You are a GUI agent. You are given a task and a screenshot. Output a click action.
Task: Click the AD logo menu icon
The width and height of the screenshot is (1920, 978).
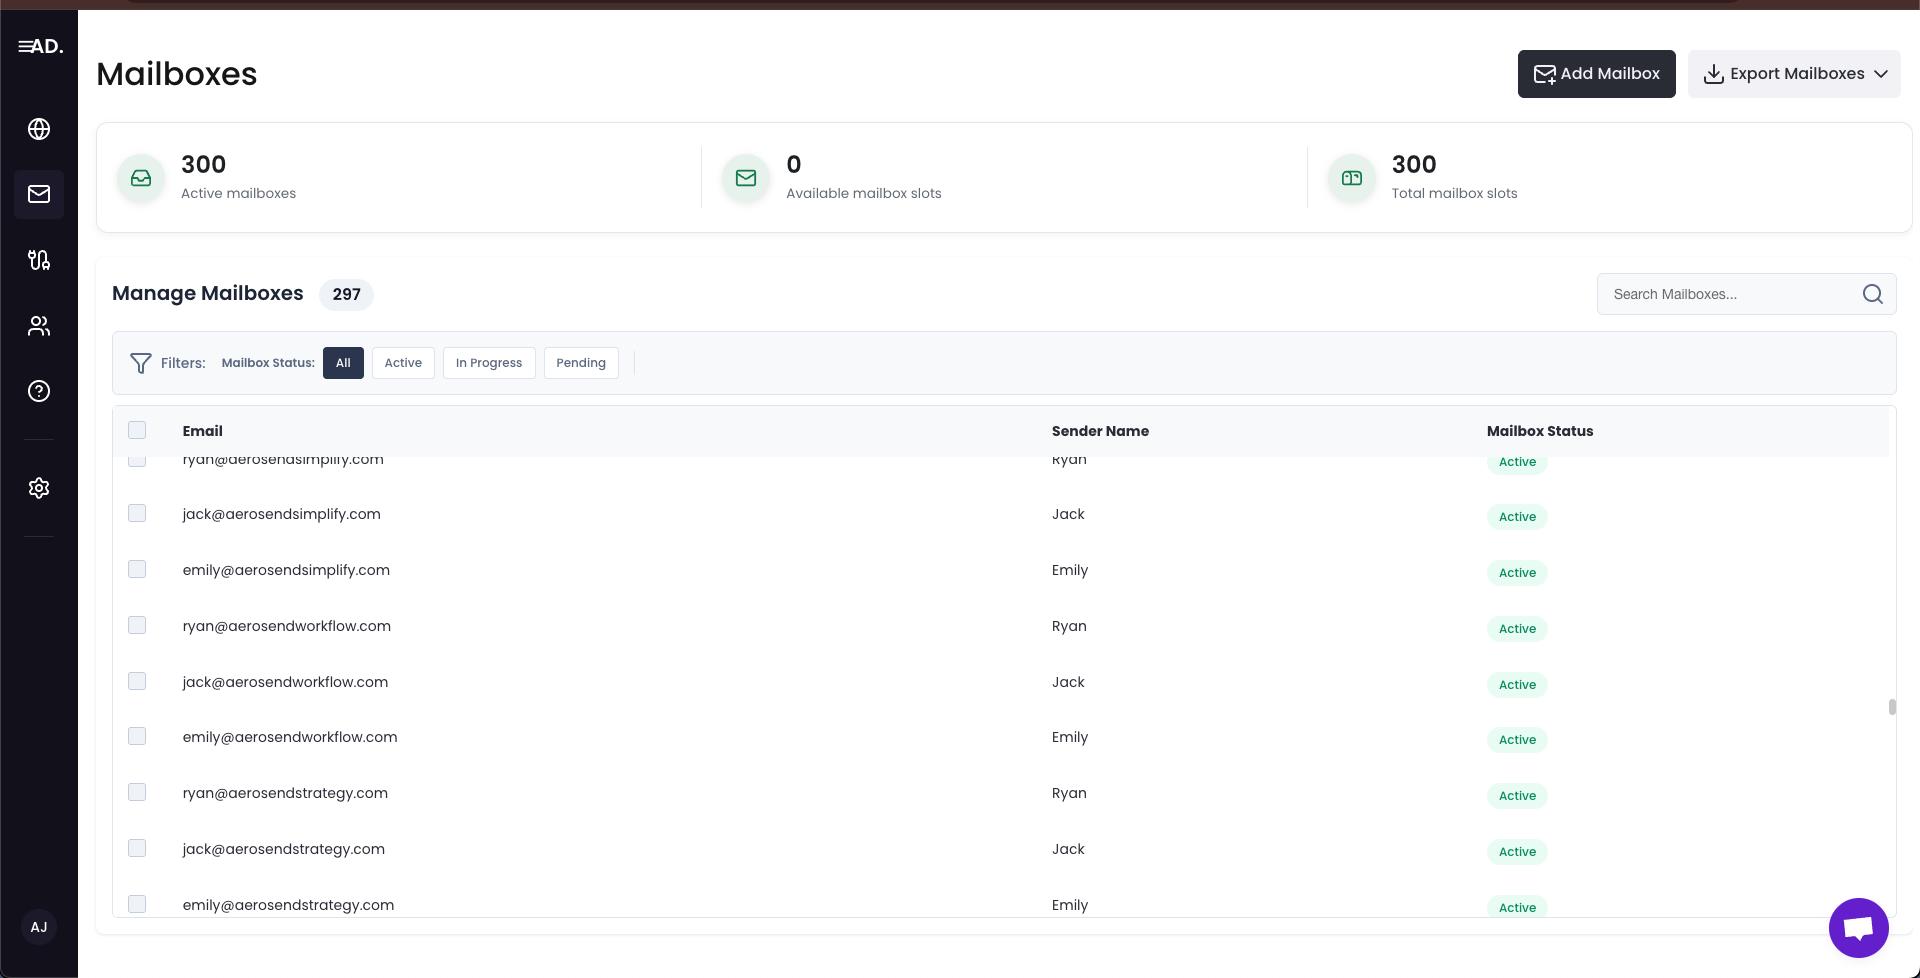[x=40, y=46]
